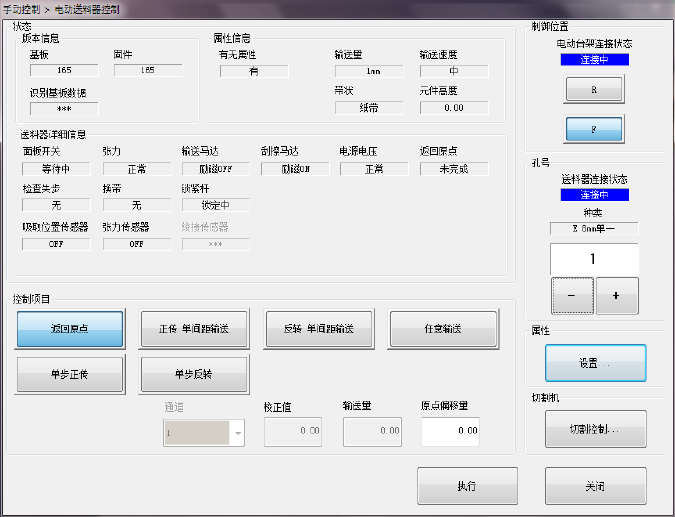Open 切割控制... cutter button
Screen dimensions: 675x517
click(595, 429)
